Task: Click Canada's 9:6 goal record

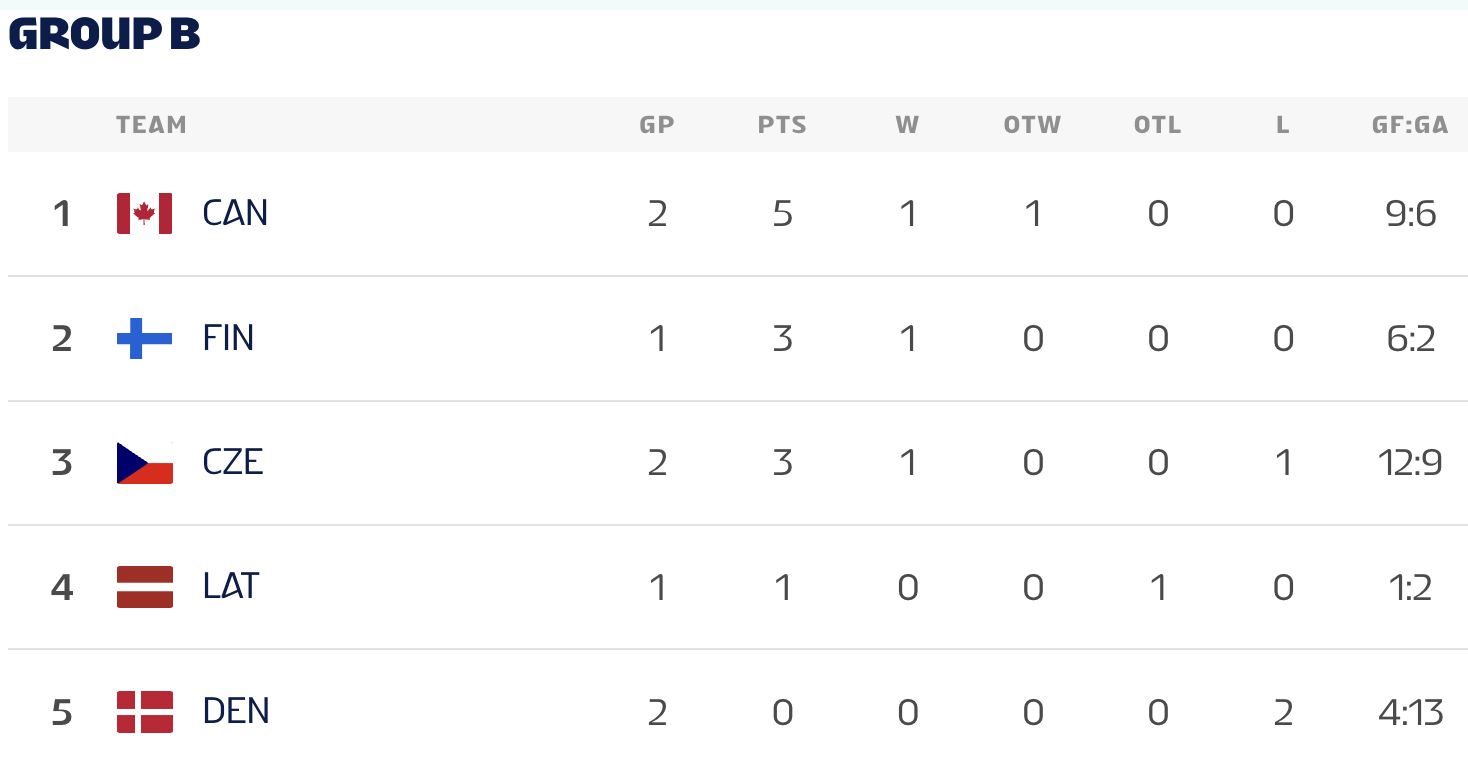Action: click(x=1411, y=213)
